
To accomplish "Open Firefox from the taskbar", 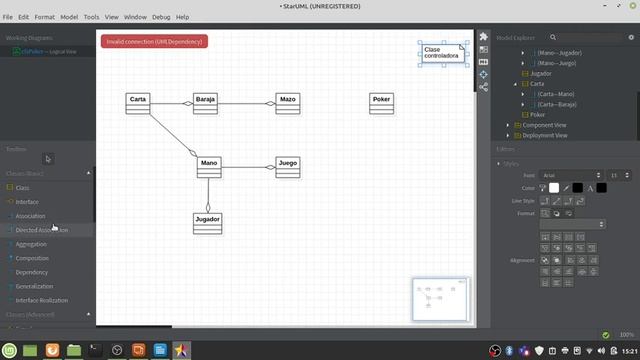I will [52, 350].
